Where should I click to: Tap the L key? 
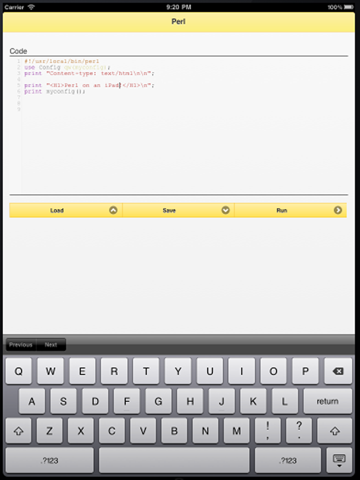click(x=285, y=401)
